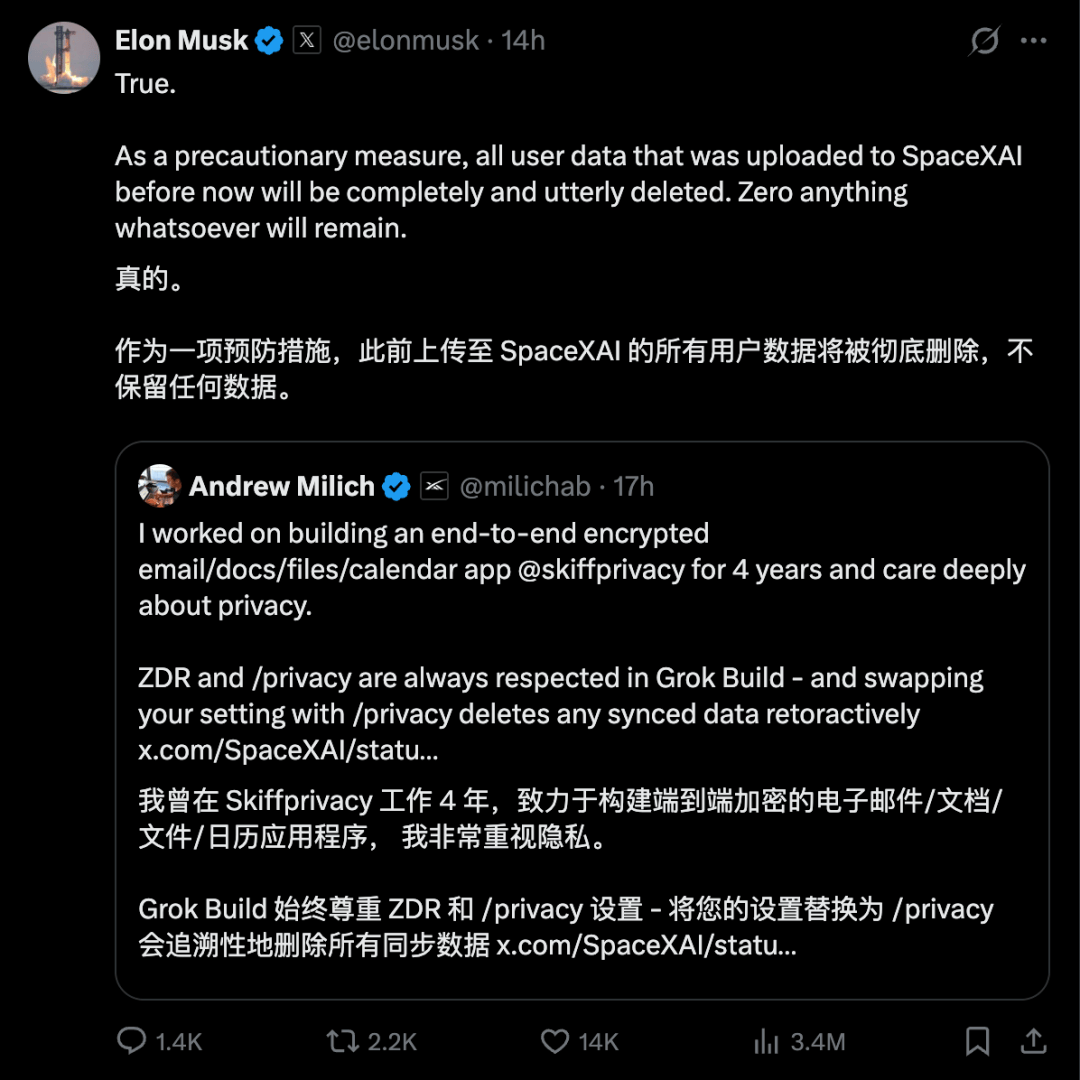Click the SpaceX affiliation badge beside Andrew Milich
Viewport: 1080px width, 1080px height.
[435, 486]
